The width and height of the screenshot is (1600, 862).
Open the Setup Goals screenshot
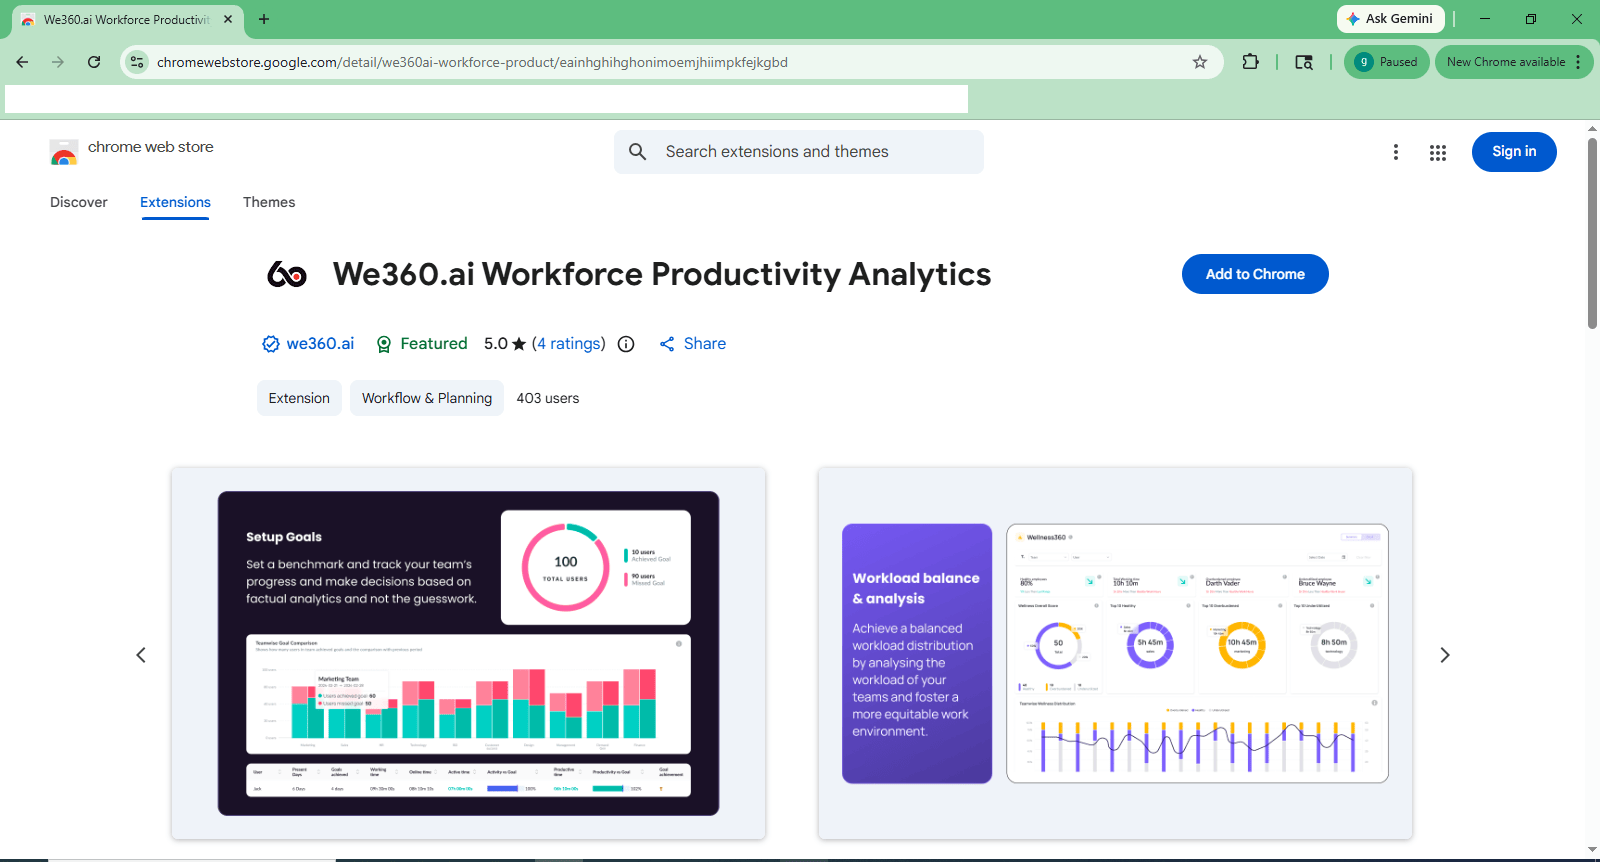pos(468,653)
